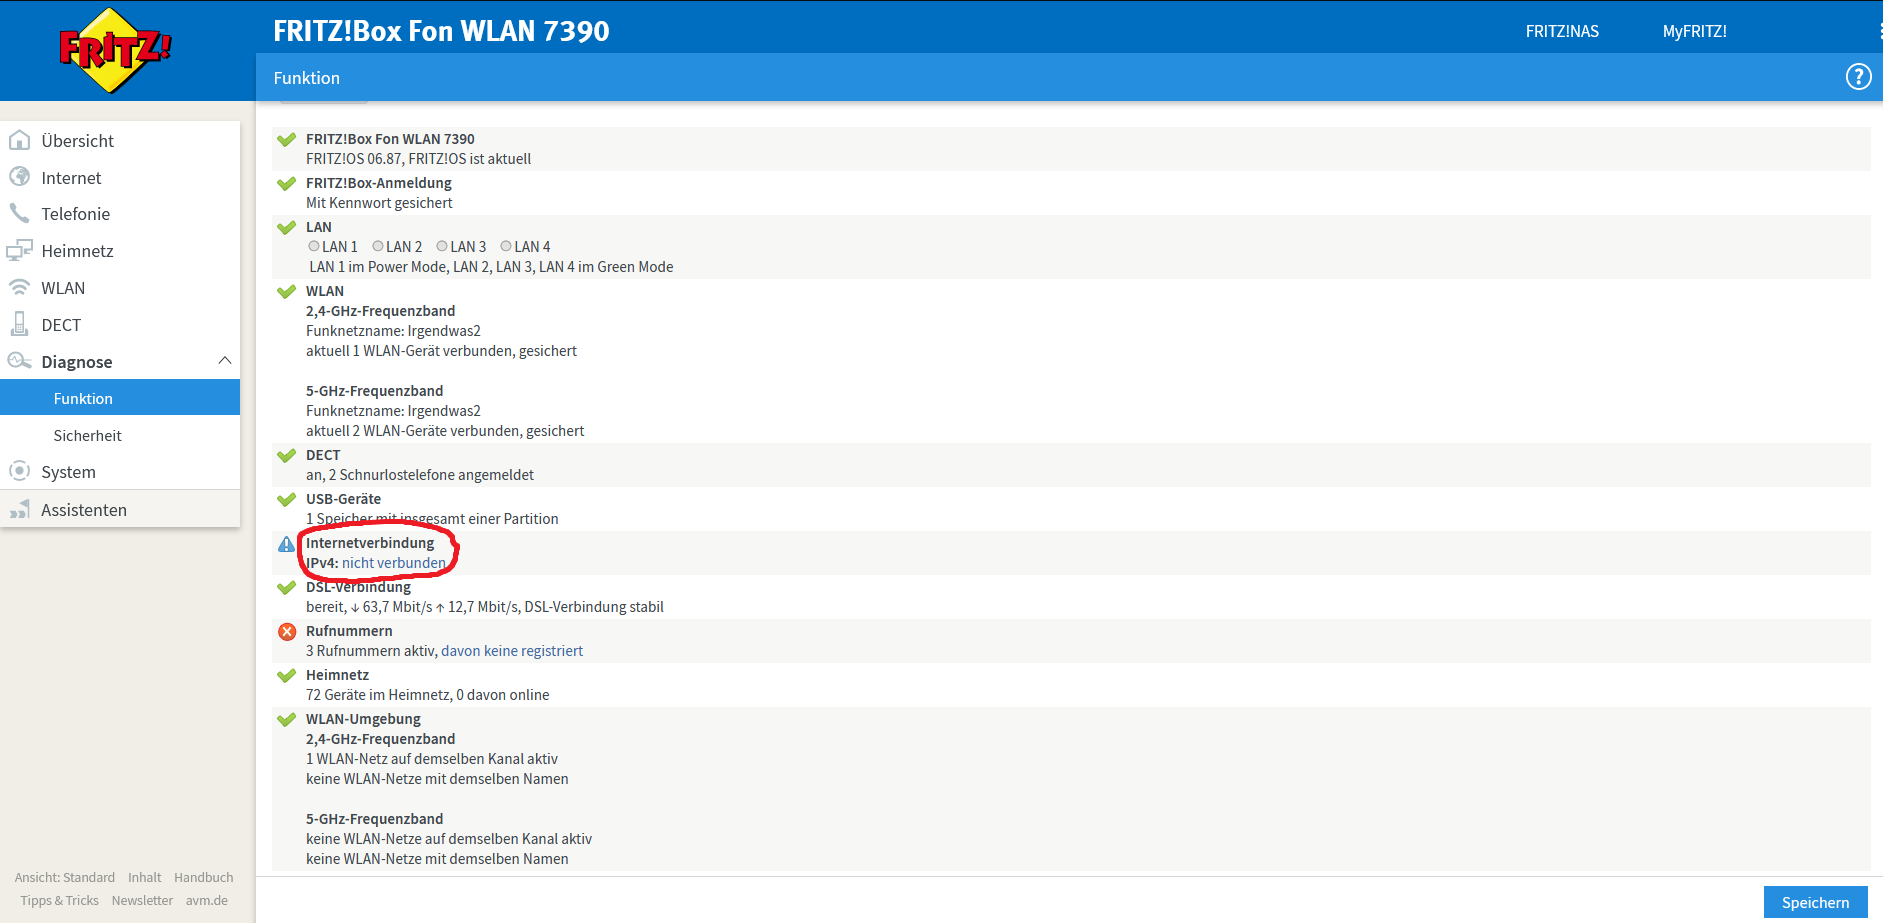Click the text 'Mit Kennwort gesichert'
This screenshot has width=1883, height=923.
click(x=379, y=203)
